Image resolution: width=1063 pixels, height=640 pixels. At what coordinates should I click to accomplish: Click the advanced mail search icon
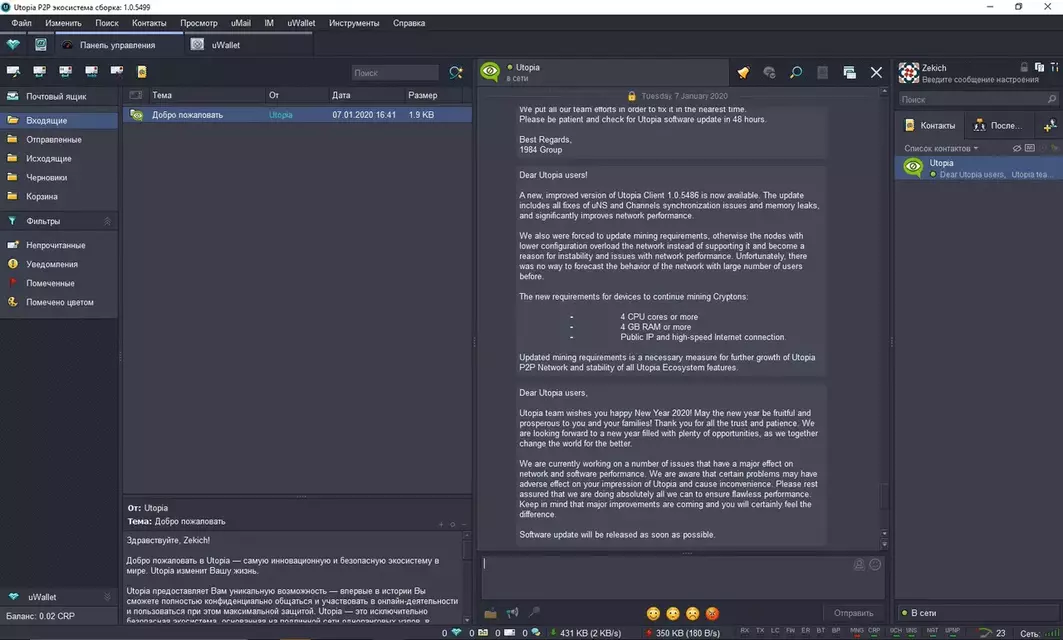[x=456, y=72]
